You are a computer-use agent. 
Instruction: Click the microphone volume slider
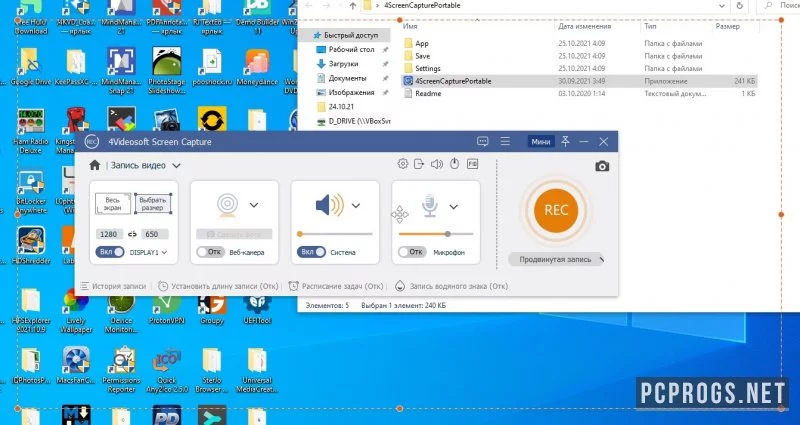tap(436, 234)
